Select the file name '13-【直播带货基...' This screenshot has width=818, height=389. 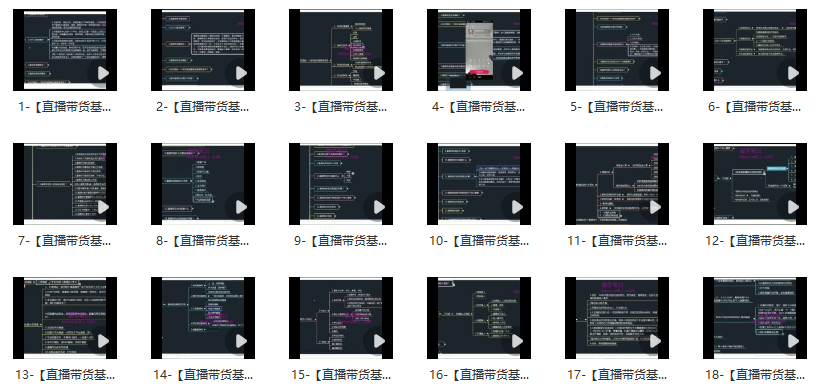click(65, 375)
